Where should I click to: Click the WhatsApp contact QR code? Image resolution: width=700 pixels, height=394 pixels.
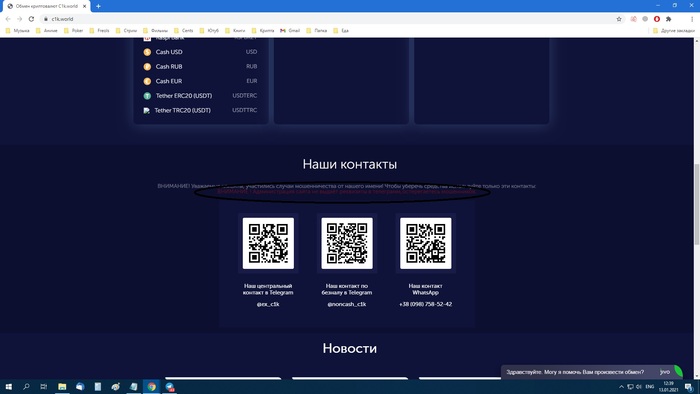tap(425, 243)
